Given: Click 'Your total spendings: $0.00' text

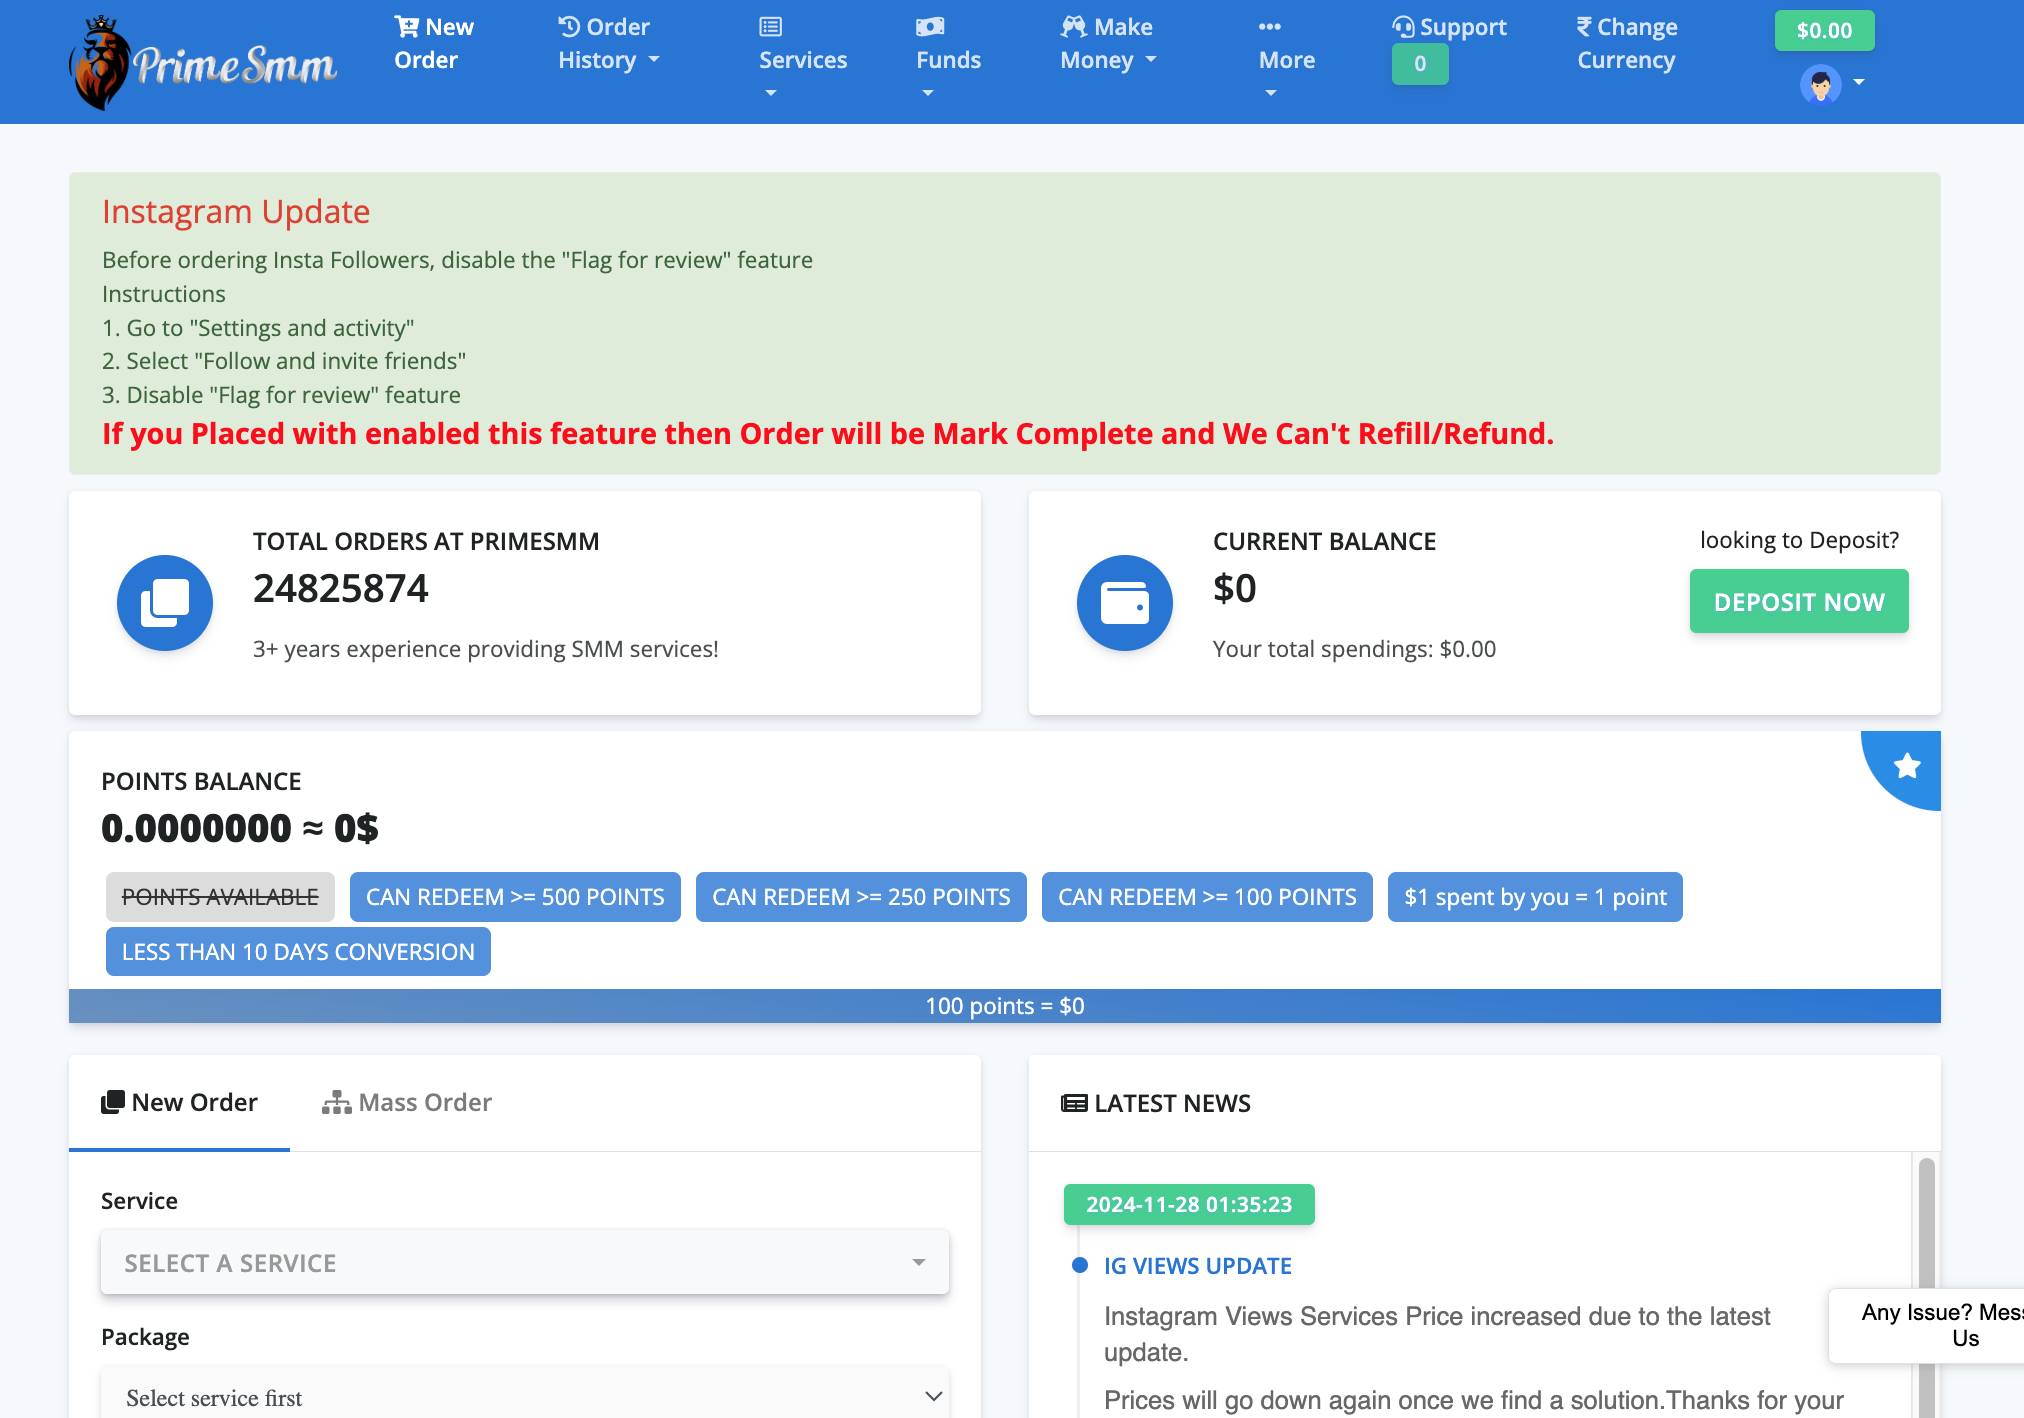Looking at the screenshot, I should [x=1354, y=649].
